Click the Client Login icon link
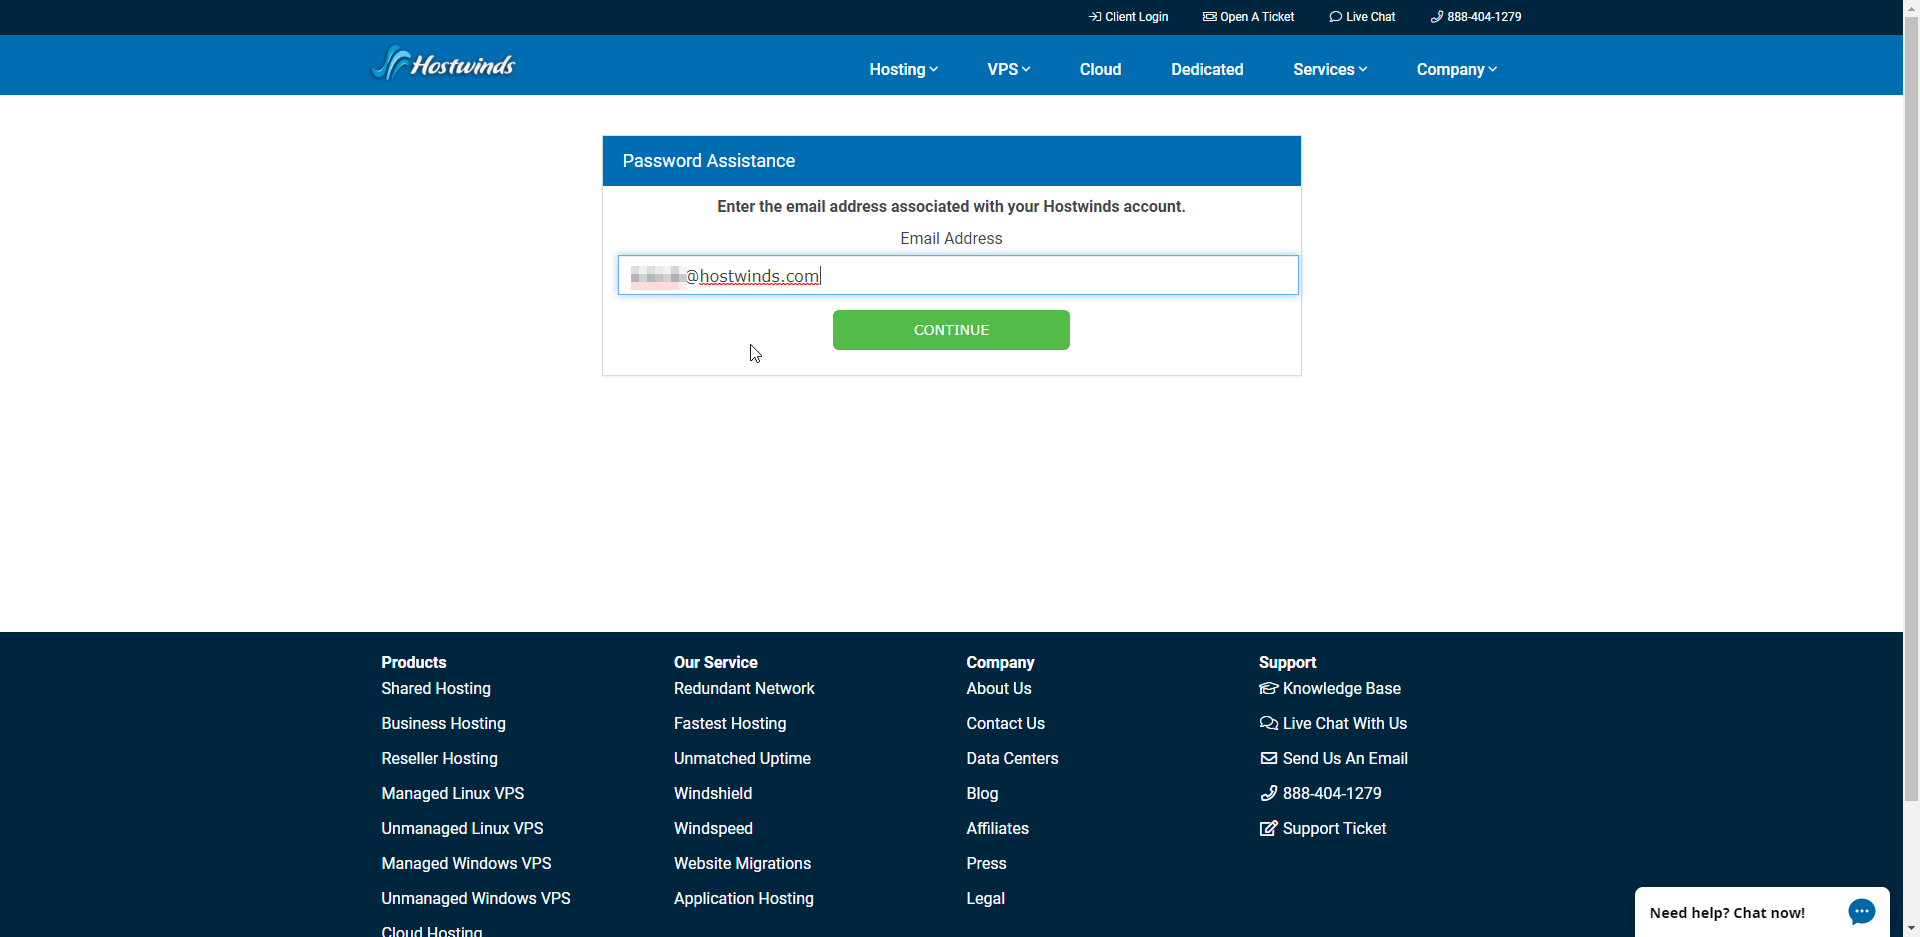This screenshot has width=1920, height=937. pos(1128,17)
